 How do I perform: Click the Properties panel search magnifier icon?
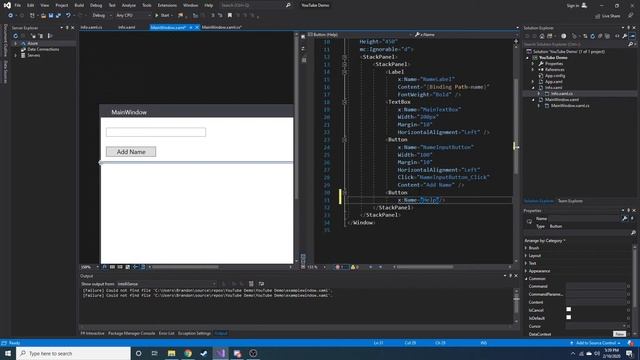pyautogui.click(x=633, y=233)
